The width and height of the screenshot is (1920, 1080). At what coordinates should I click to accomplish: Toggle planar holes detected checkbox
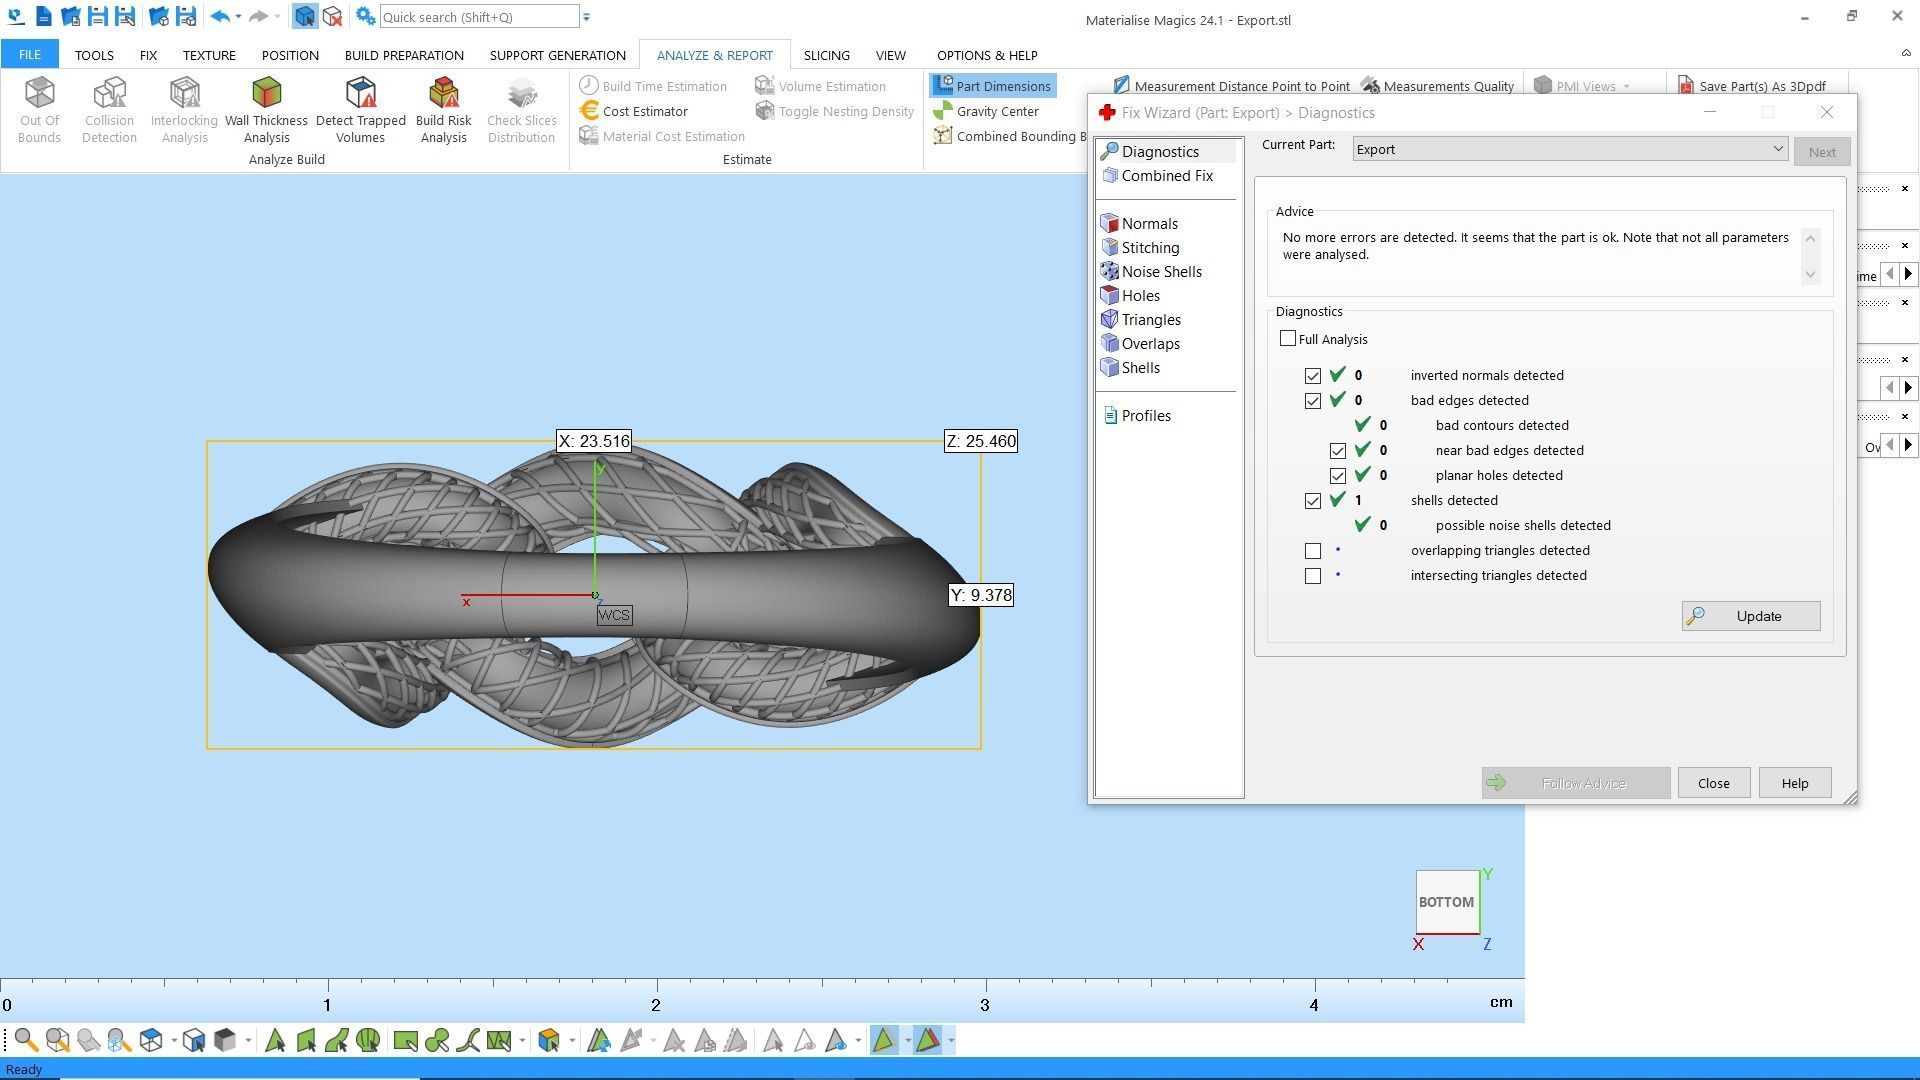tap(1338, 476)
